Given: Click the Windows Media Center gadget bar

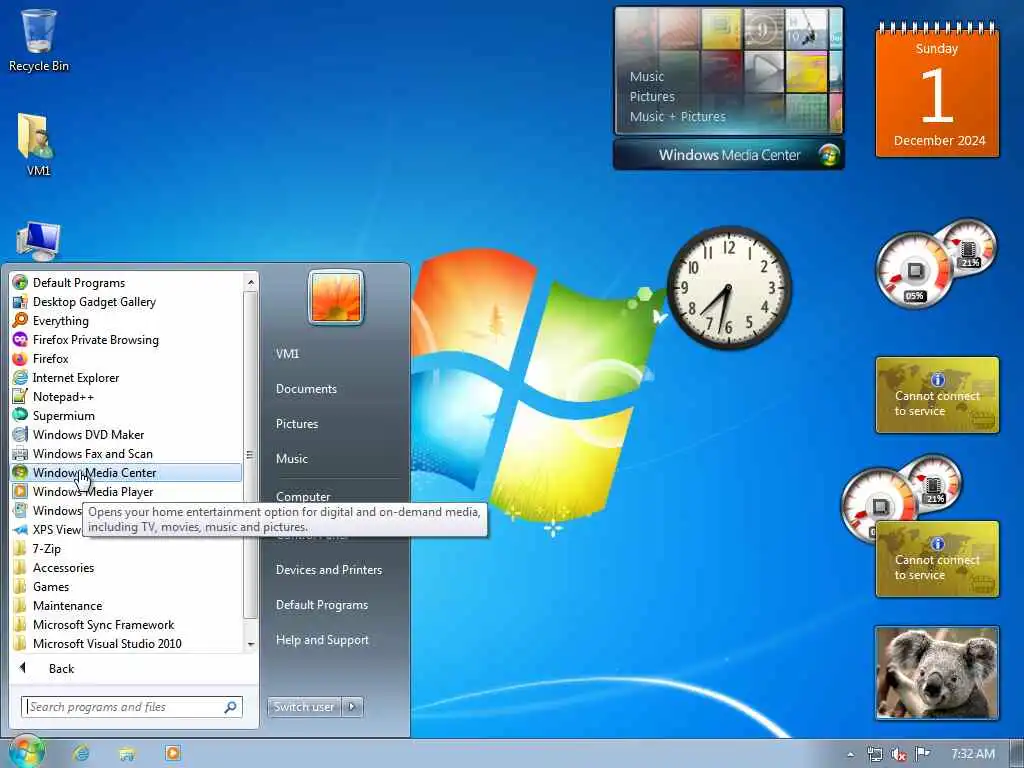Looking at the screenshot, I should 729,155.
